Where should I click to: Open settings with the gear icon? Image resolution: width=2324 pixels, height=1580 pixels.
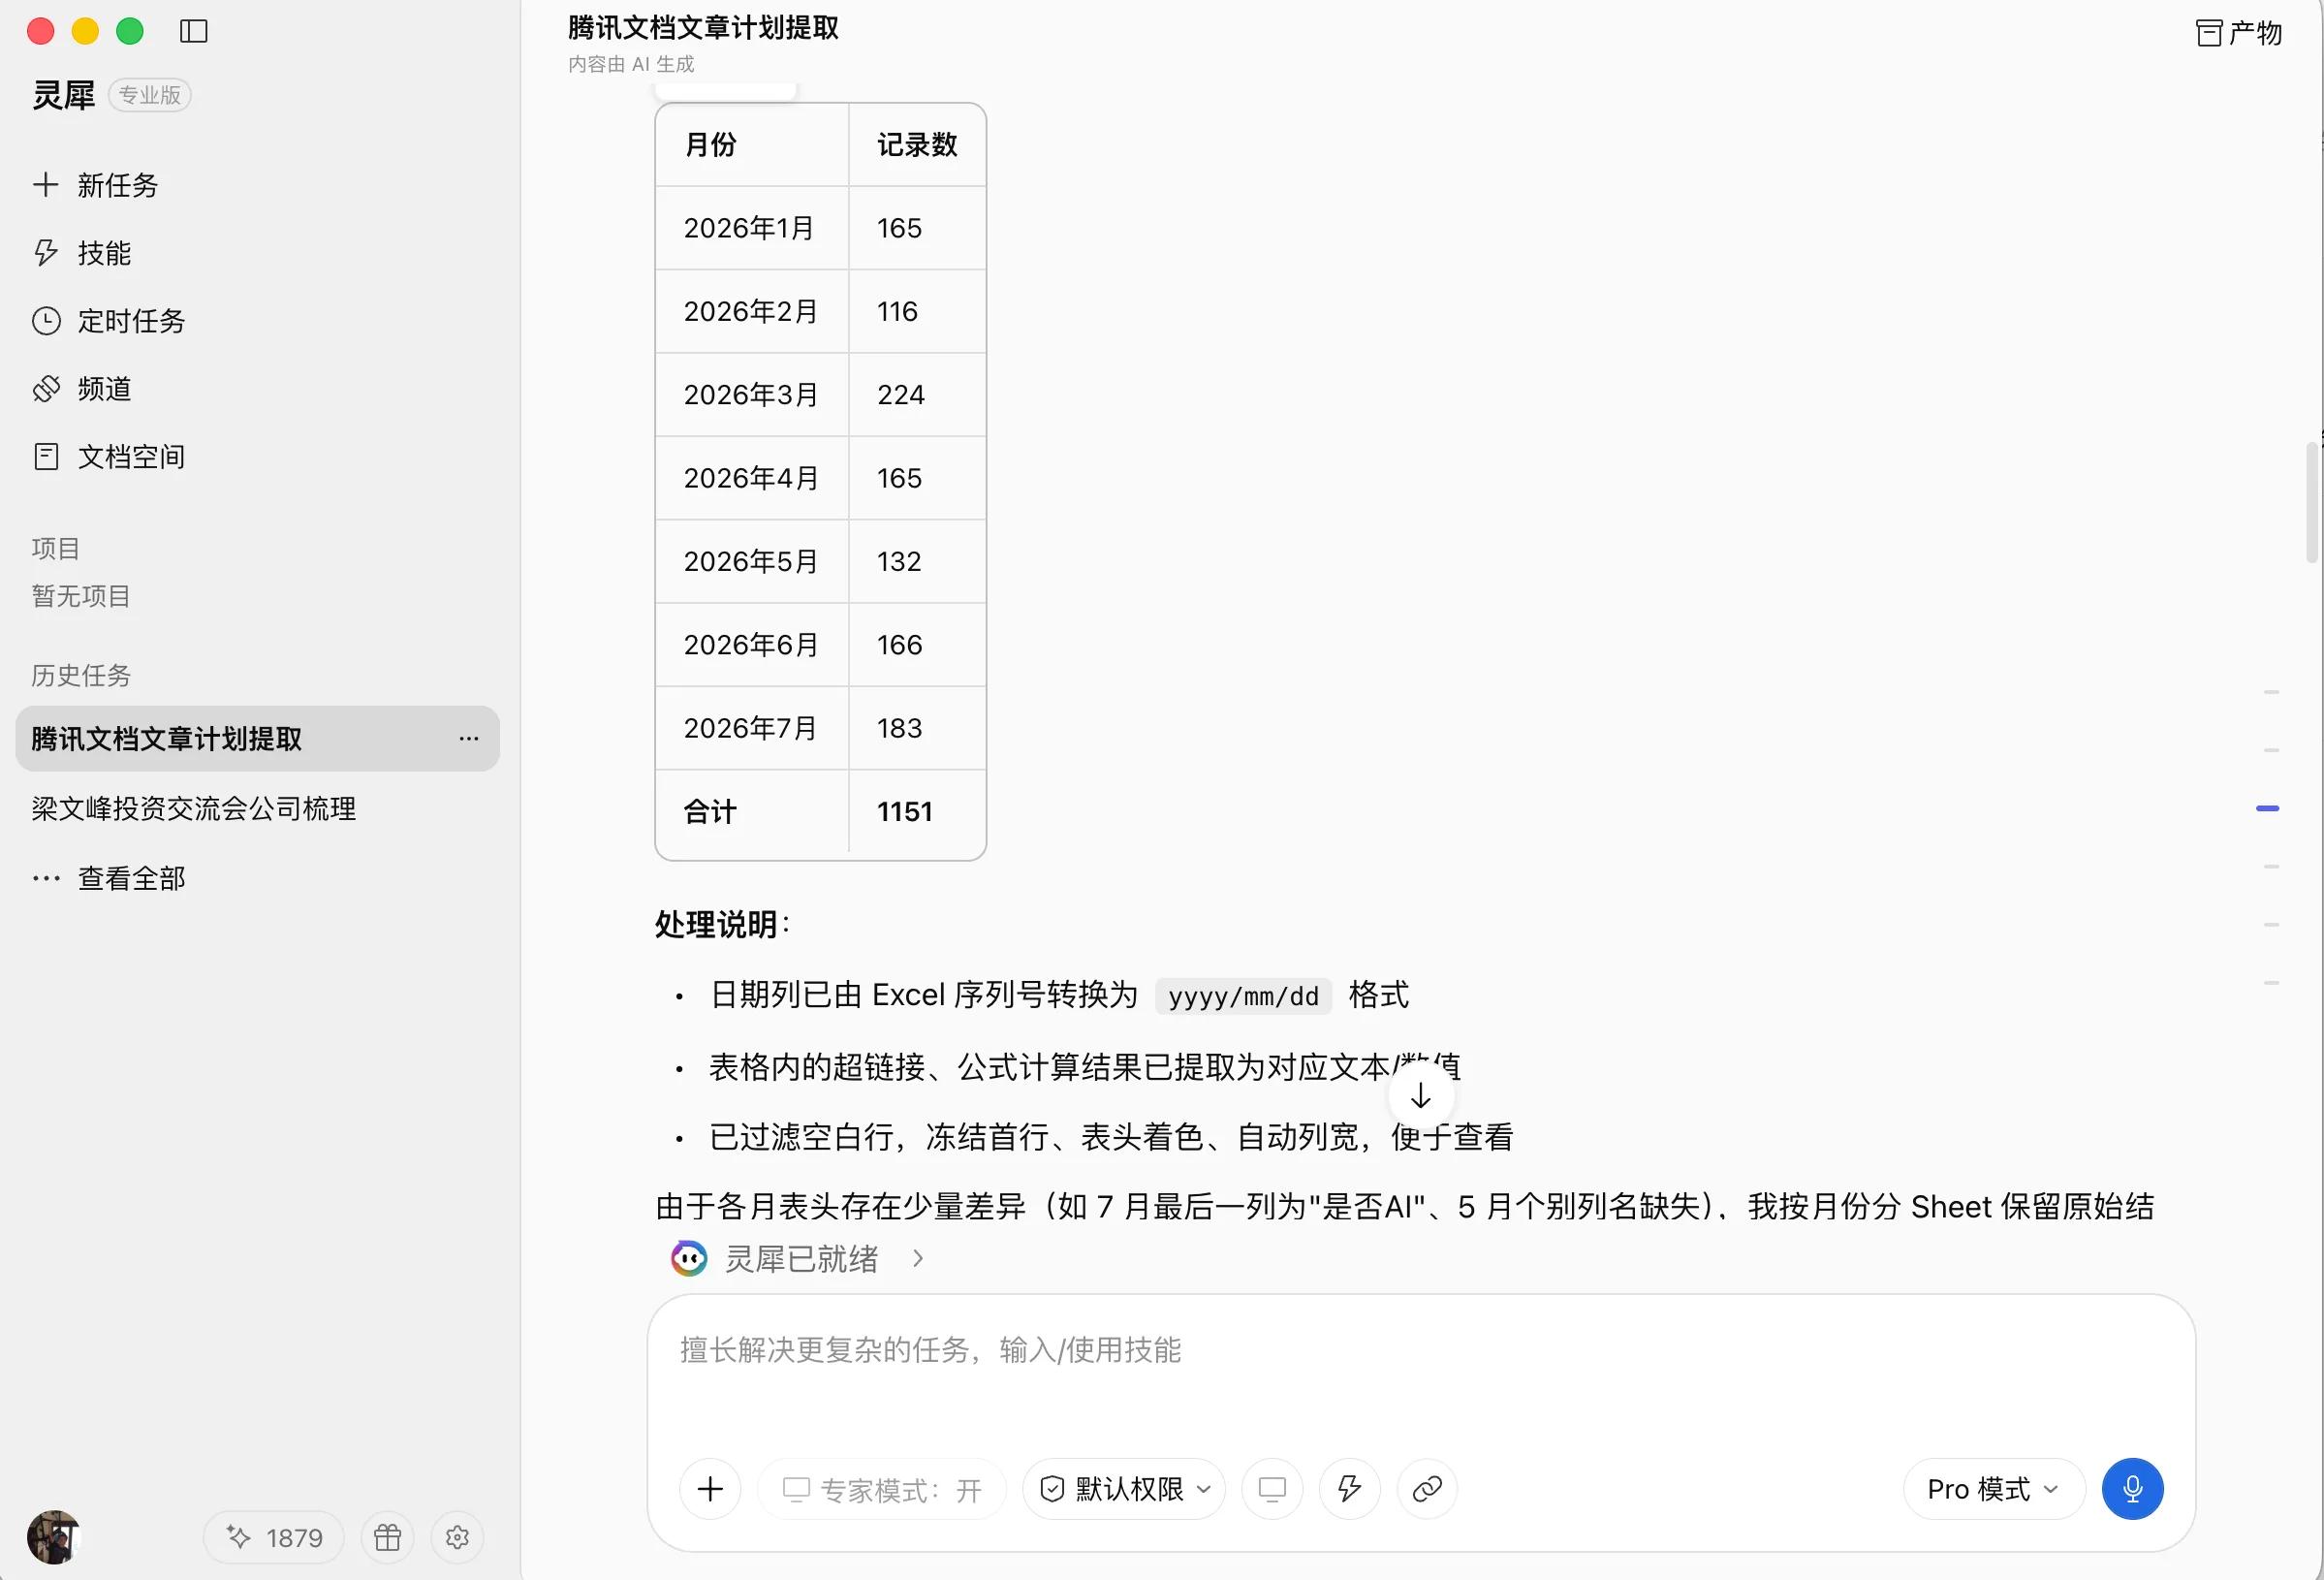(457, 1537)
